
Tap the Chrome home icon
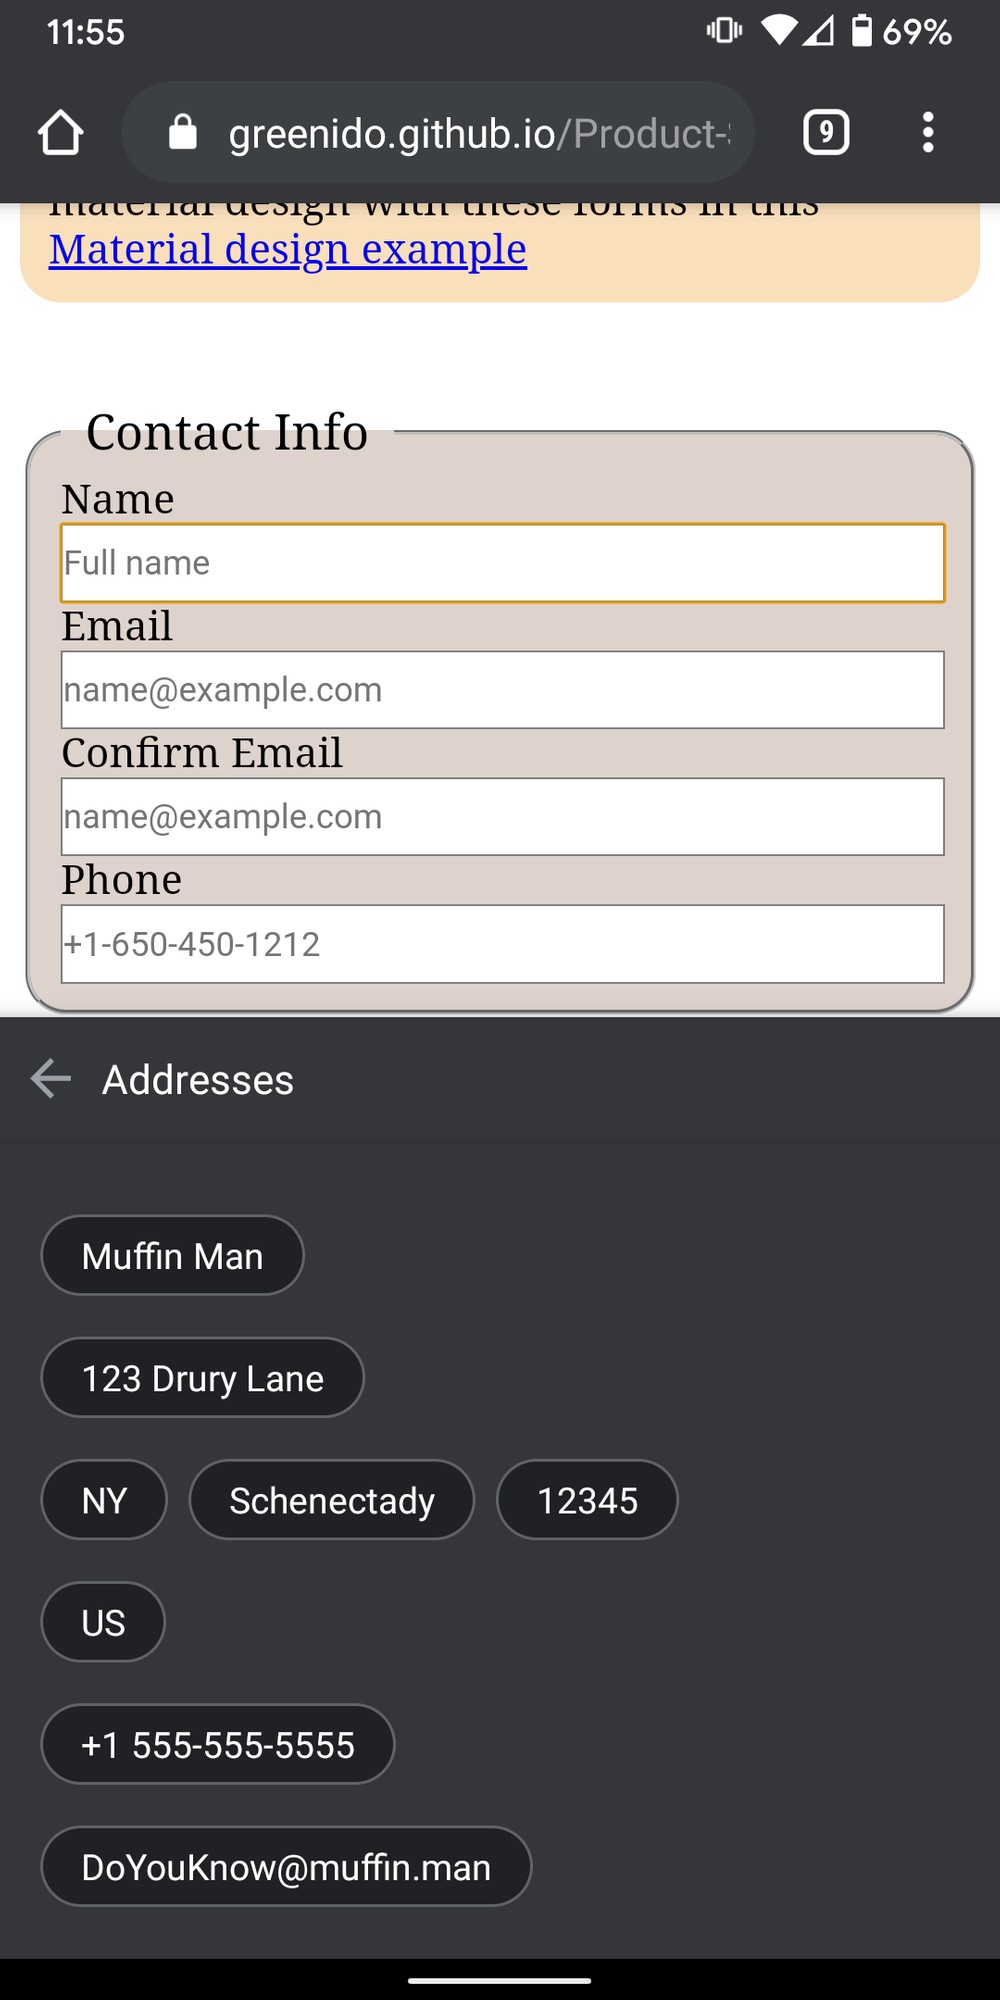coord(60,132)
